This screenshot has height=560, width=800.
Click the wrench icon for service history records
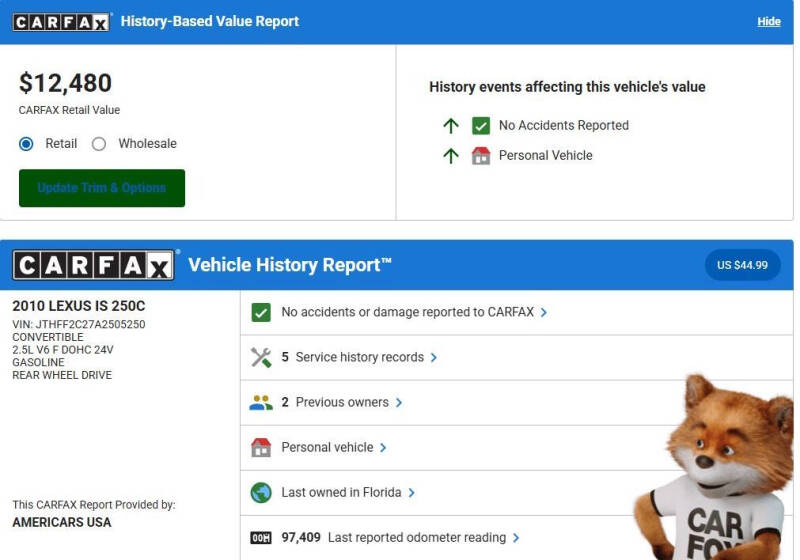coord(261,358)
